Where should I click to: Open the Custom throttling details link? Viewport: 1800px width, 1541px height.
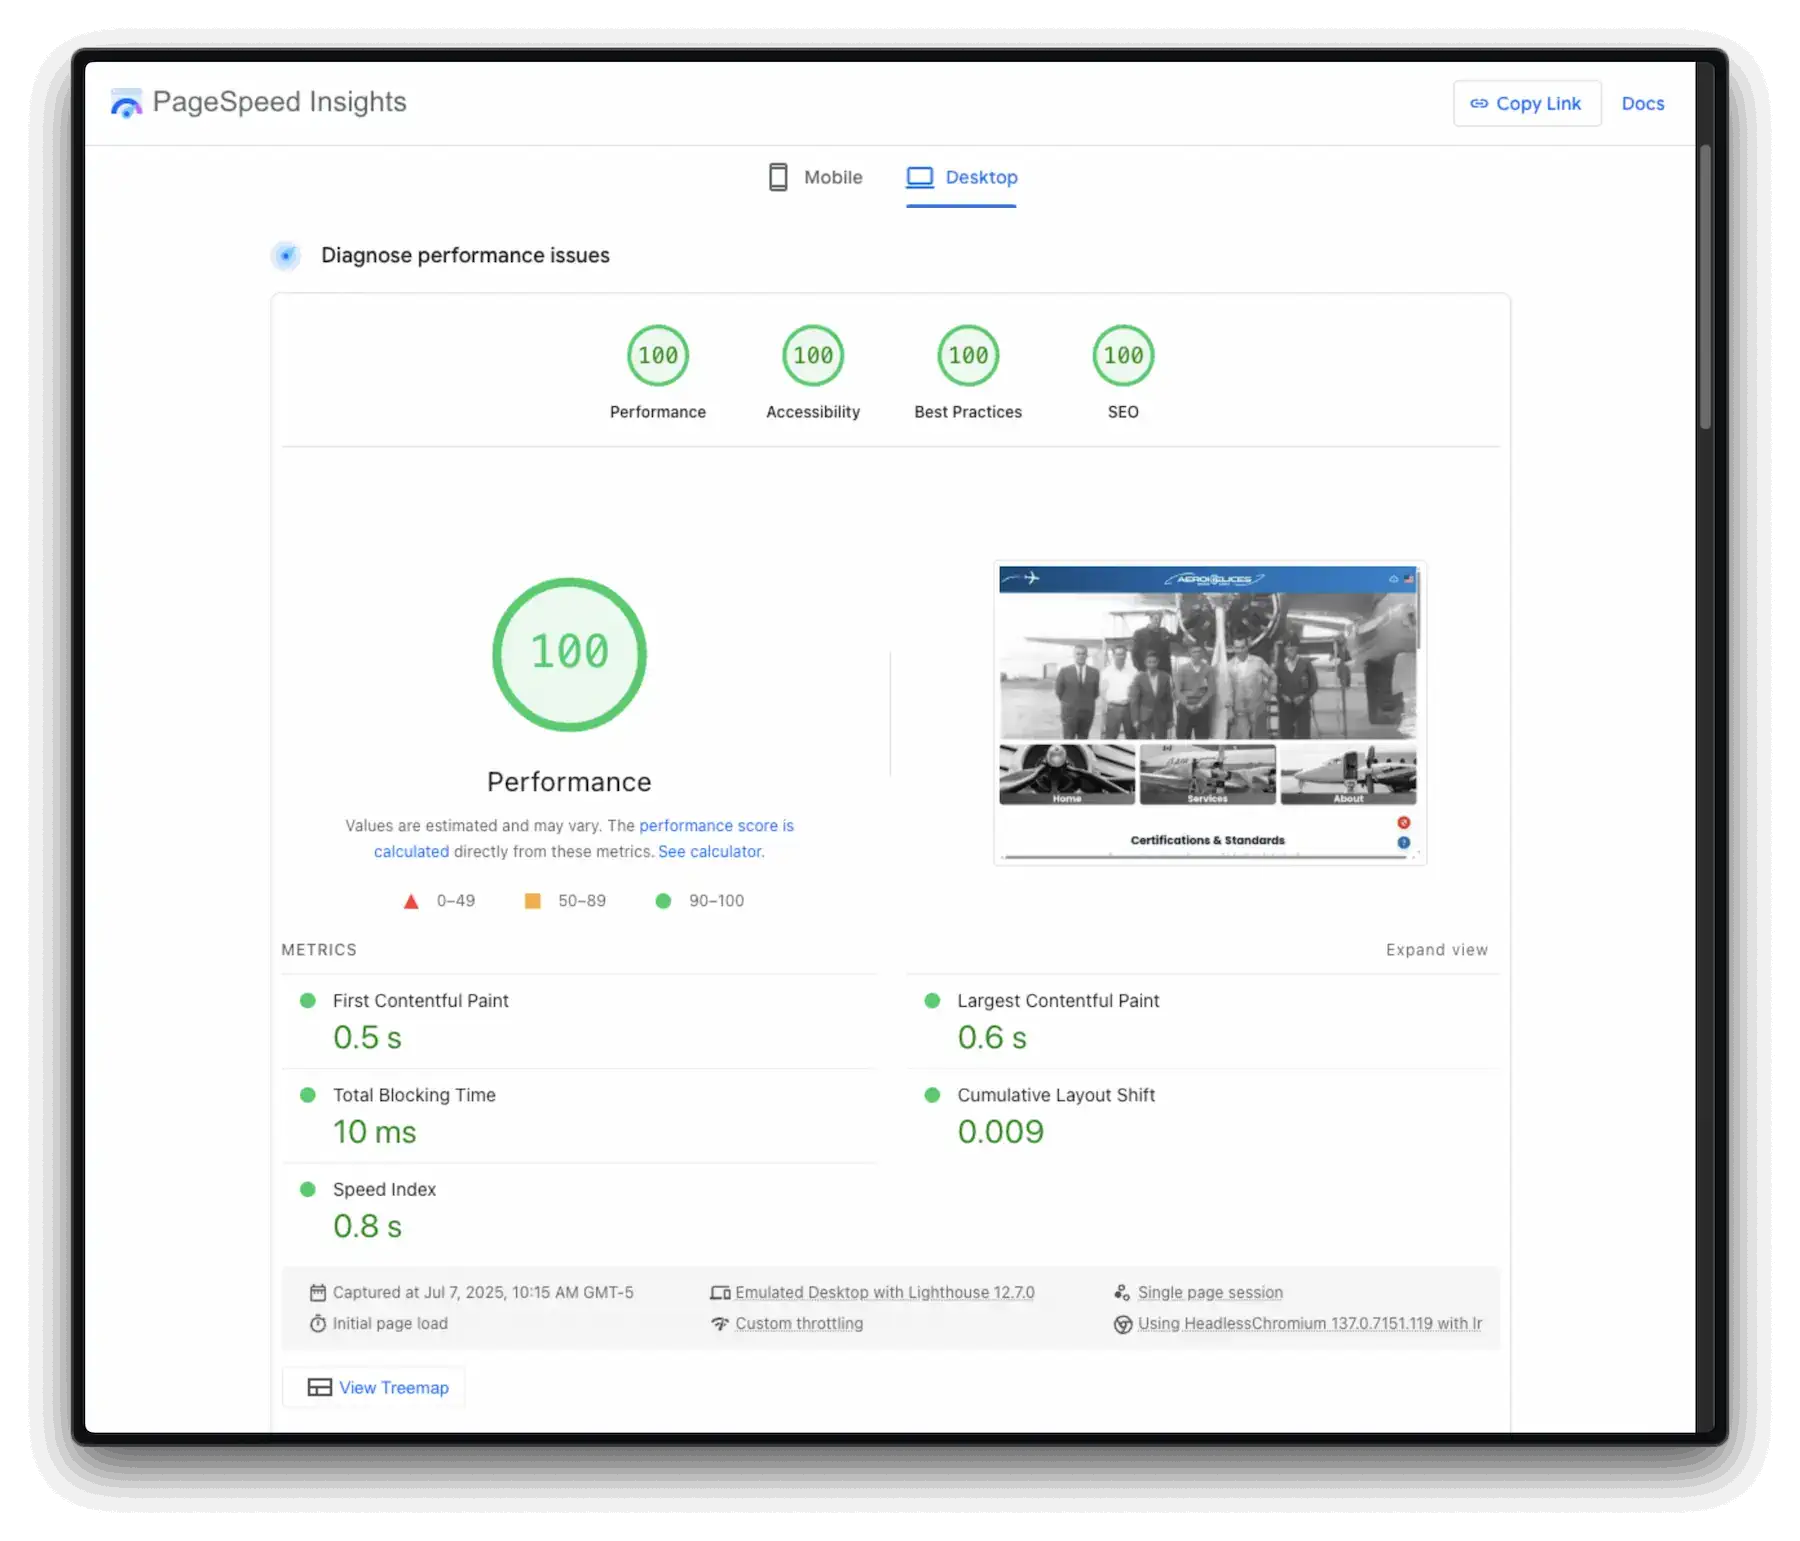[x=799, y=1324]
